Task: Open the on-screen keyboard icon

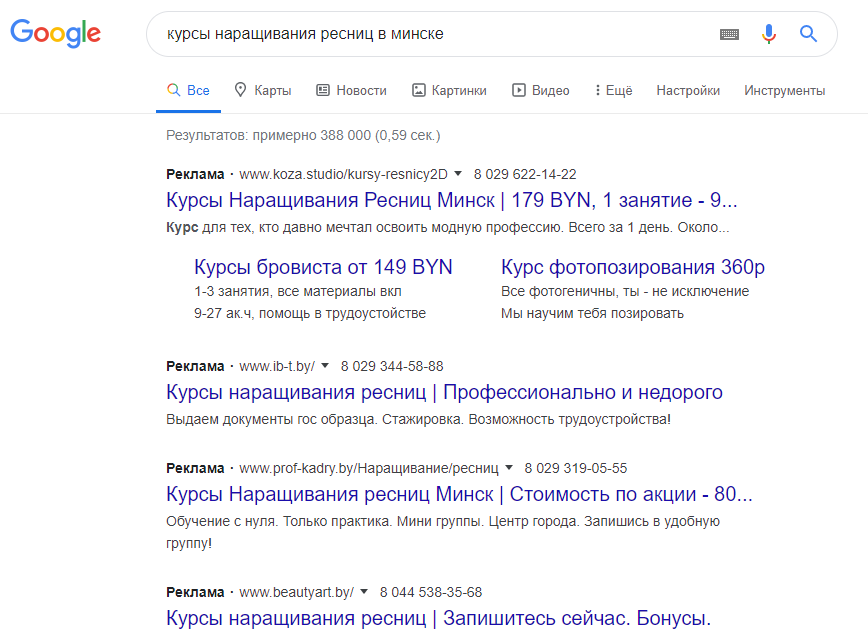Action: [729, 34]
